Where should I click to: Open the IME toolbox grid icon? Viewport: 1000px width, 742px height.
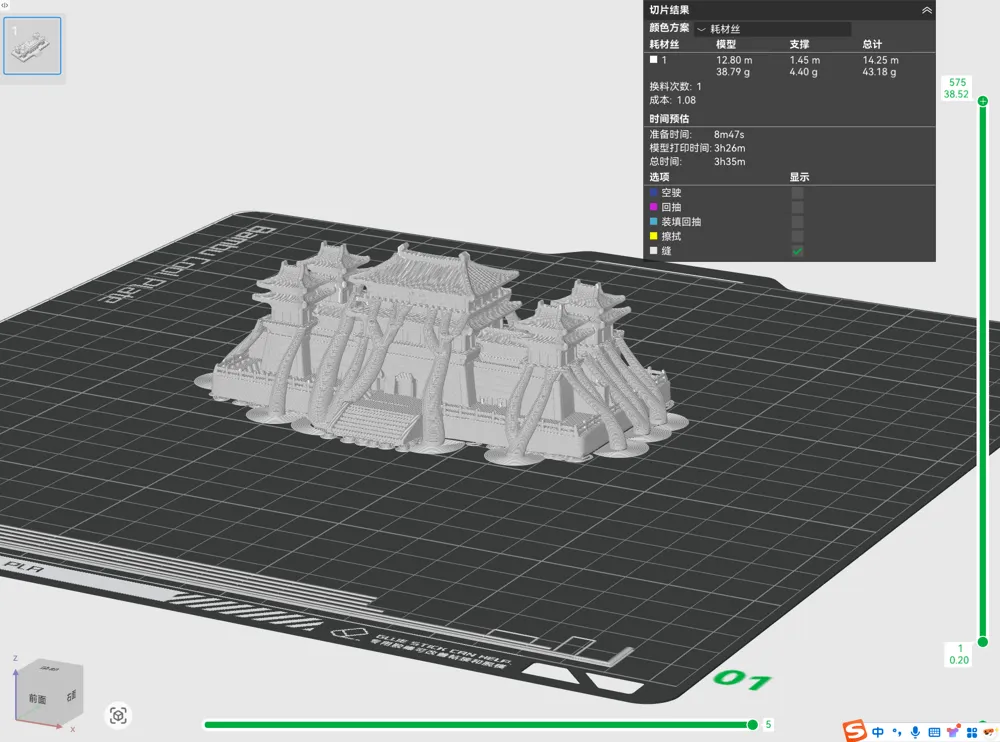[x=972, y=732]
